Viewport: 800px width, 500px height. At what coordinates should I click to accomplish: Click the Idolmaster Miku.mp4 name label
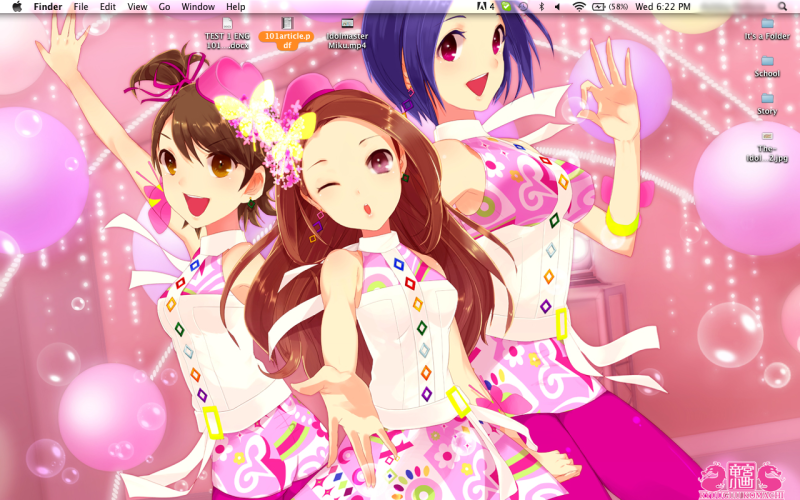coord(347,41)
